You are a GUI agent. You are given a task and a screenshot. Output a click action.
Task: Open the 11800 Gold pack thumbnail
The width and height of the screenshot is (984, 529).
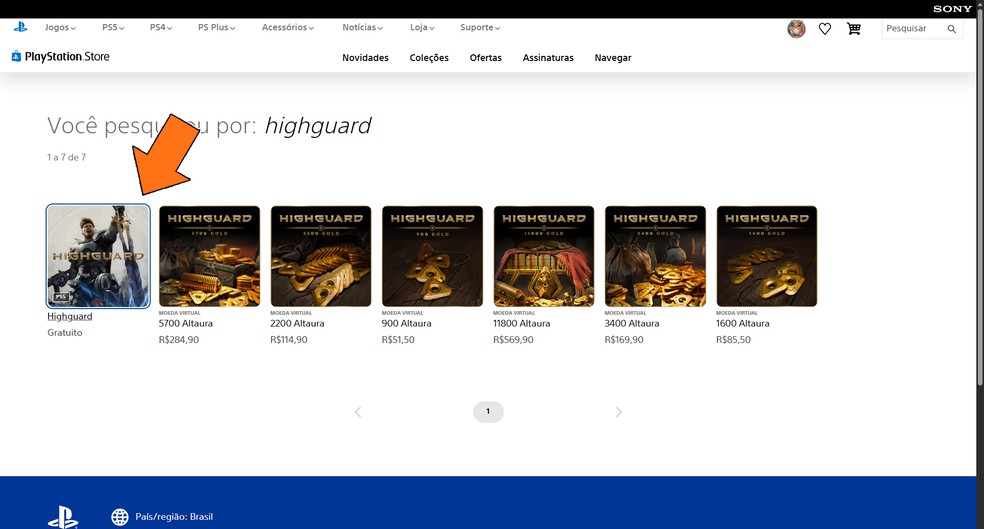point(543,256)
